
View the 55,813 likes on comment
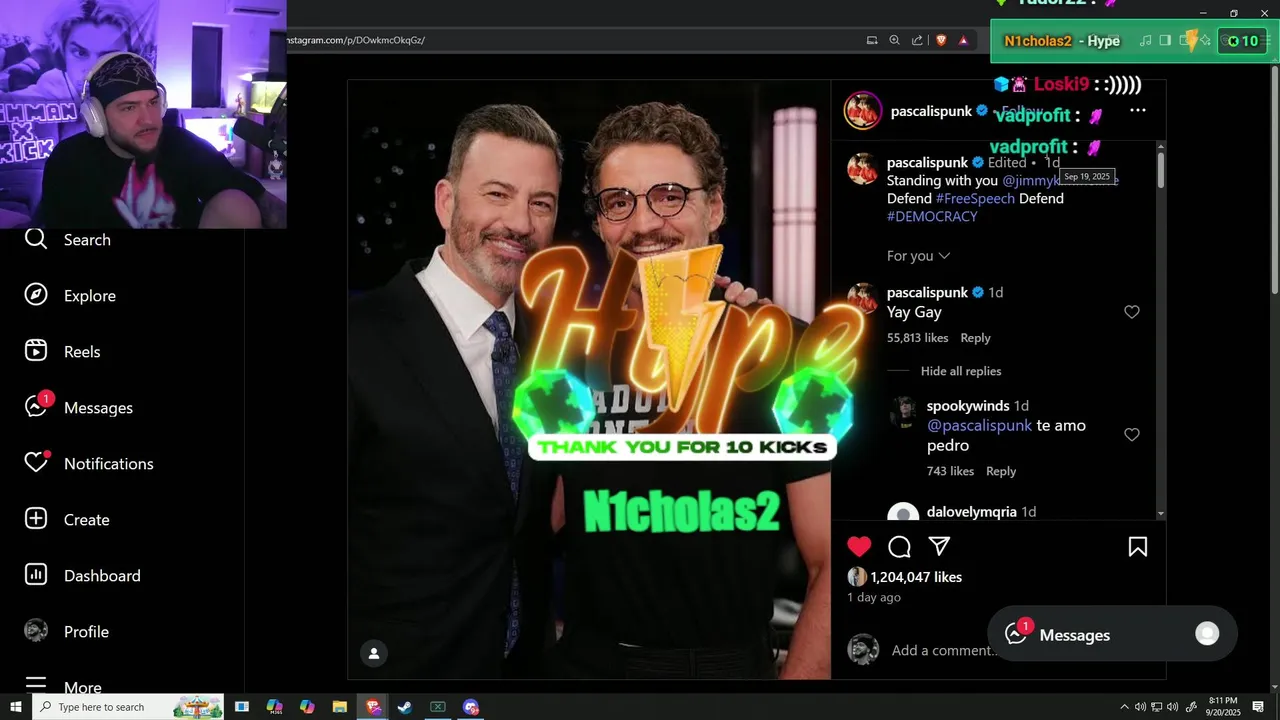(x=917, y=338)
